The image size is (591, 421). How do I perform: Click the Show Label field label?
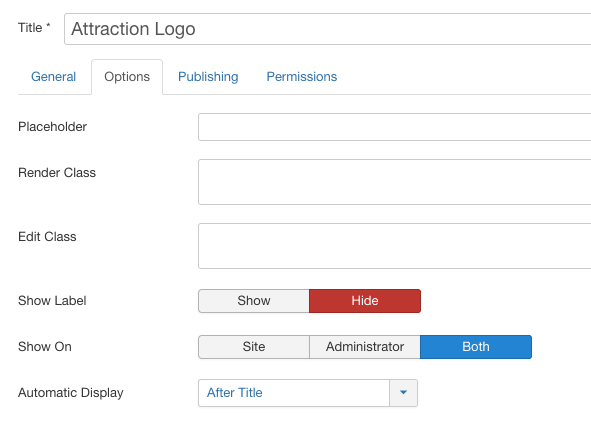(x=52, y=301)
